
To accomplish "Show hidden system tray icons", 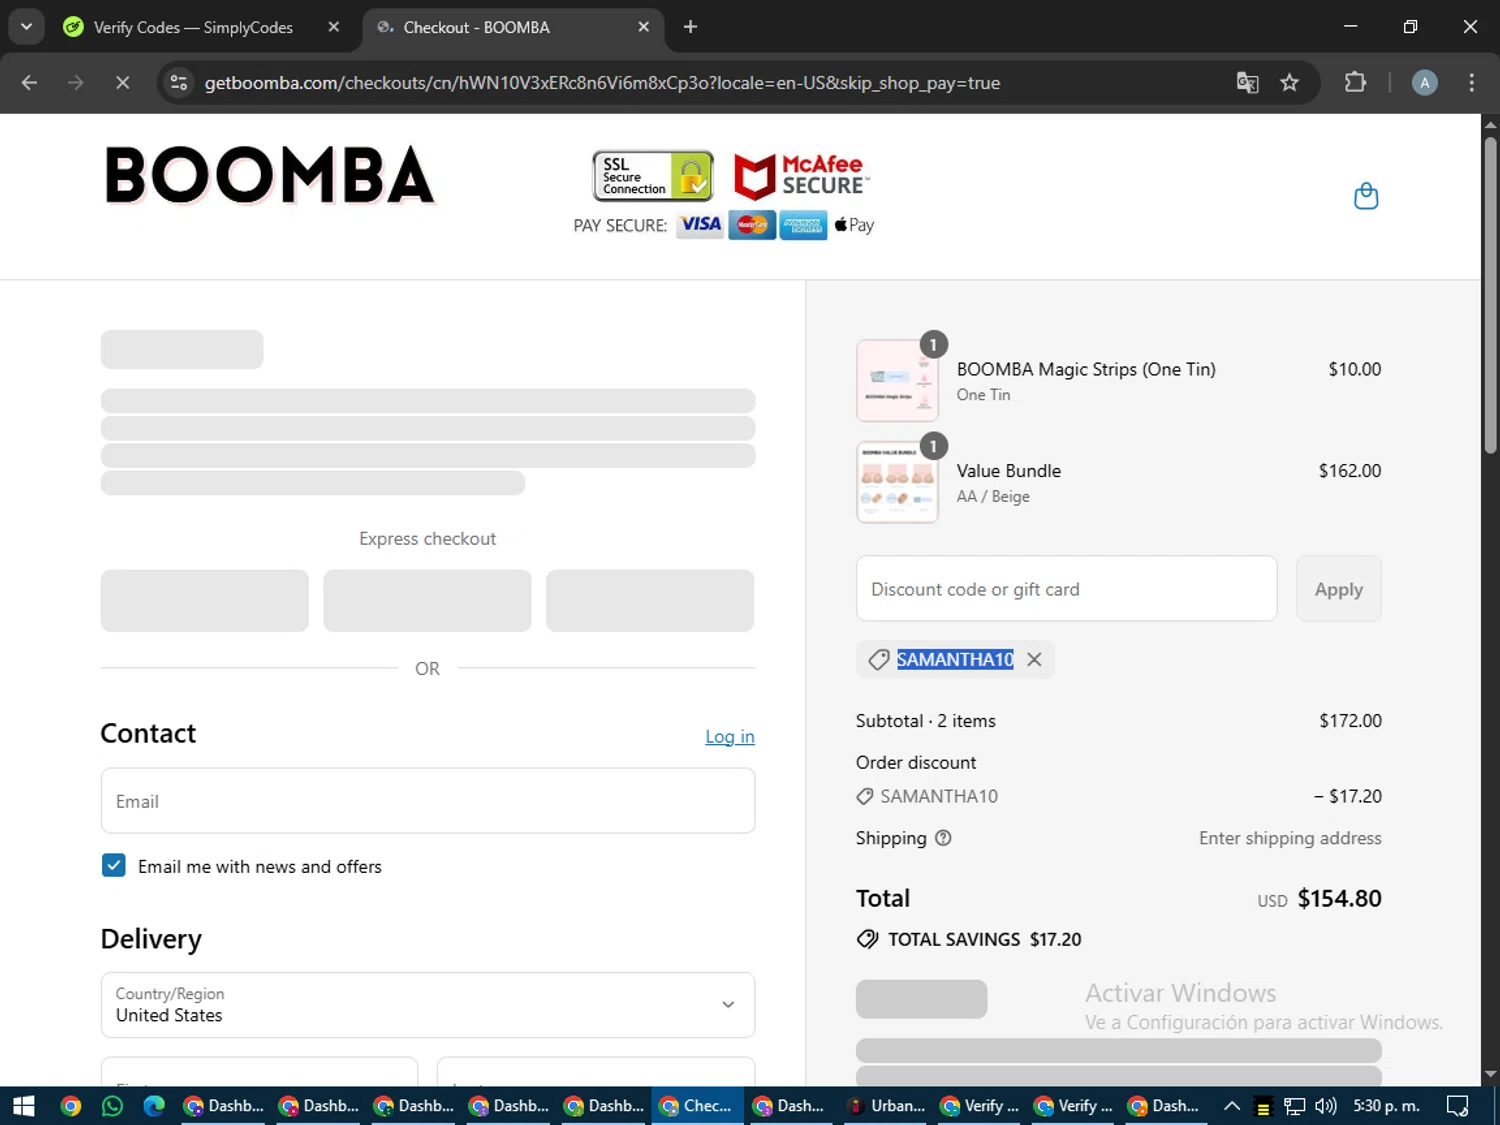I will point(1232,1106).
